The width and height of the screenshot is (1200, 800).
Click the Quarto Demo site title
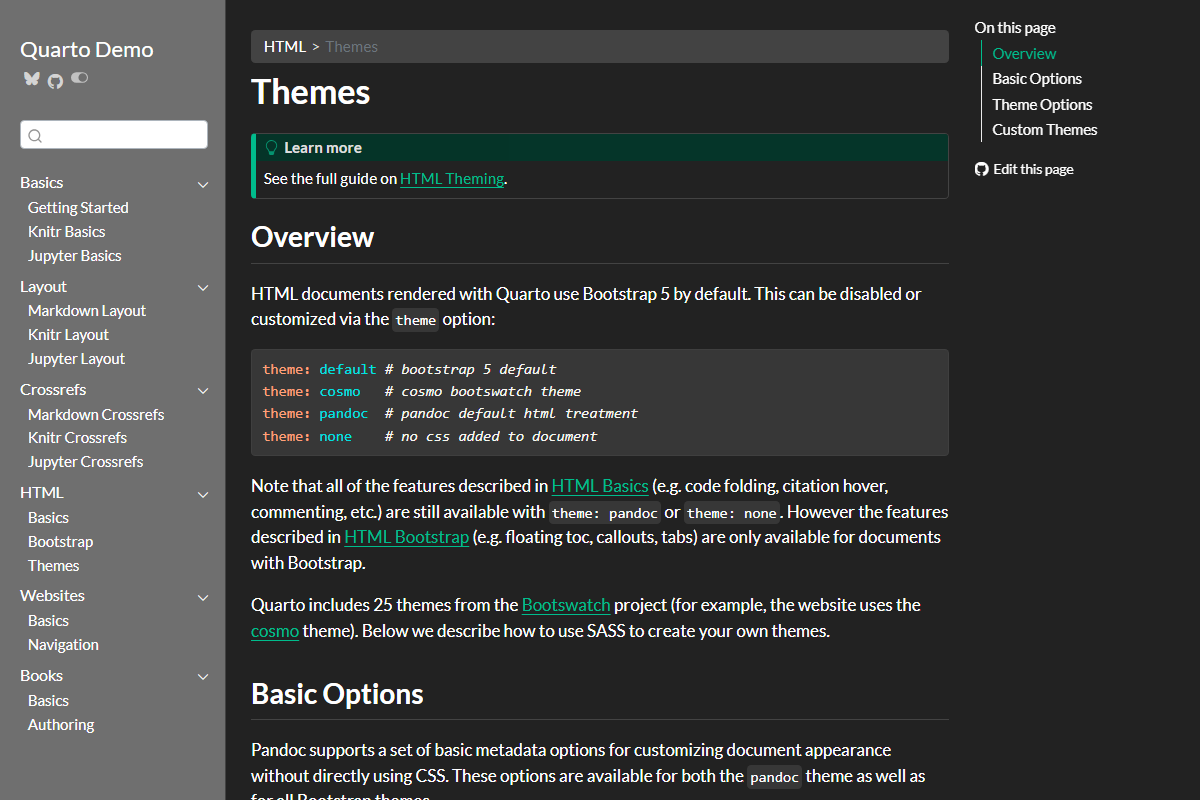(x=86, y=49)
